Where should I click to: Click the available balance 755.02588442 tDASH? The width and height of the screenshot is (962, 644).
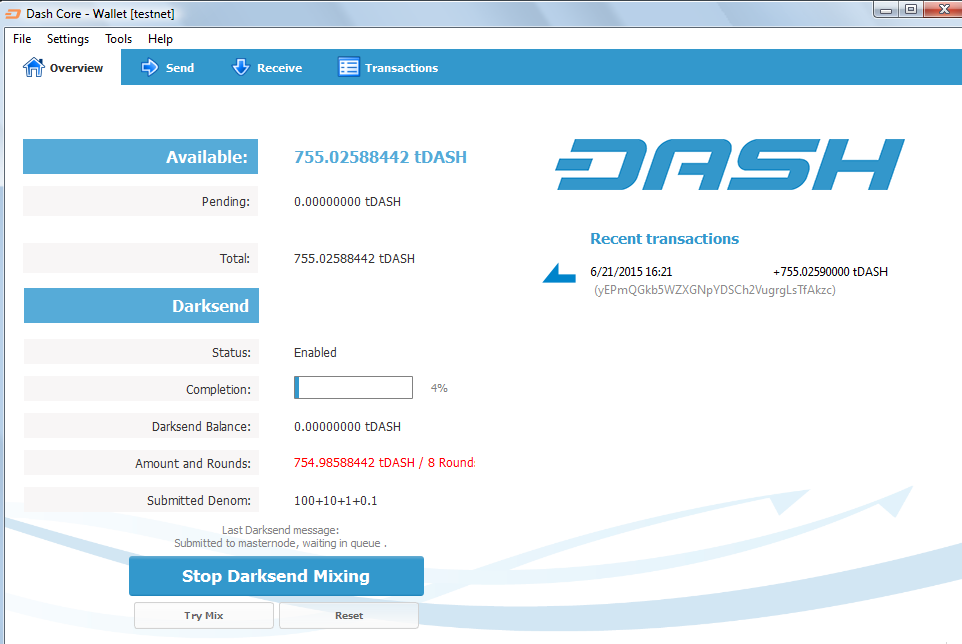coord(380,157)
